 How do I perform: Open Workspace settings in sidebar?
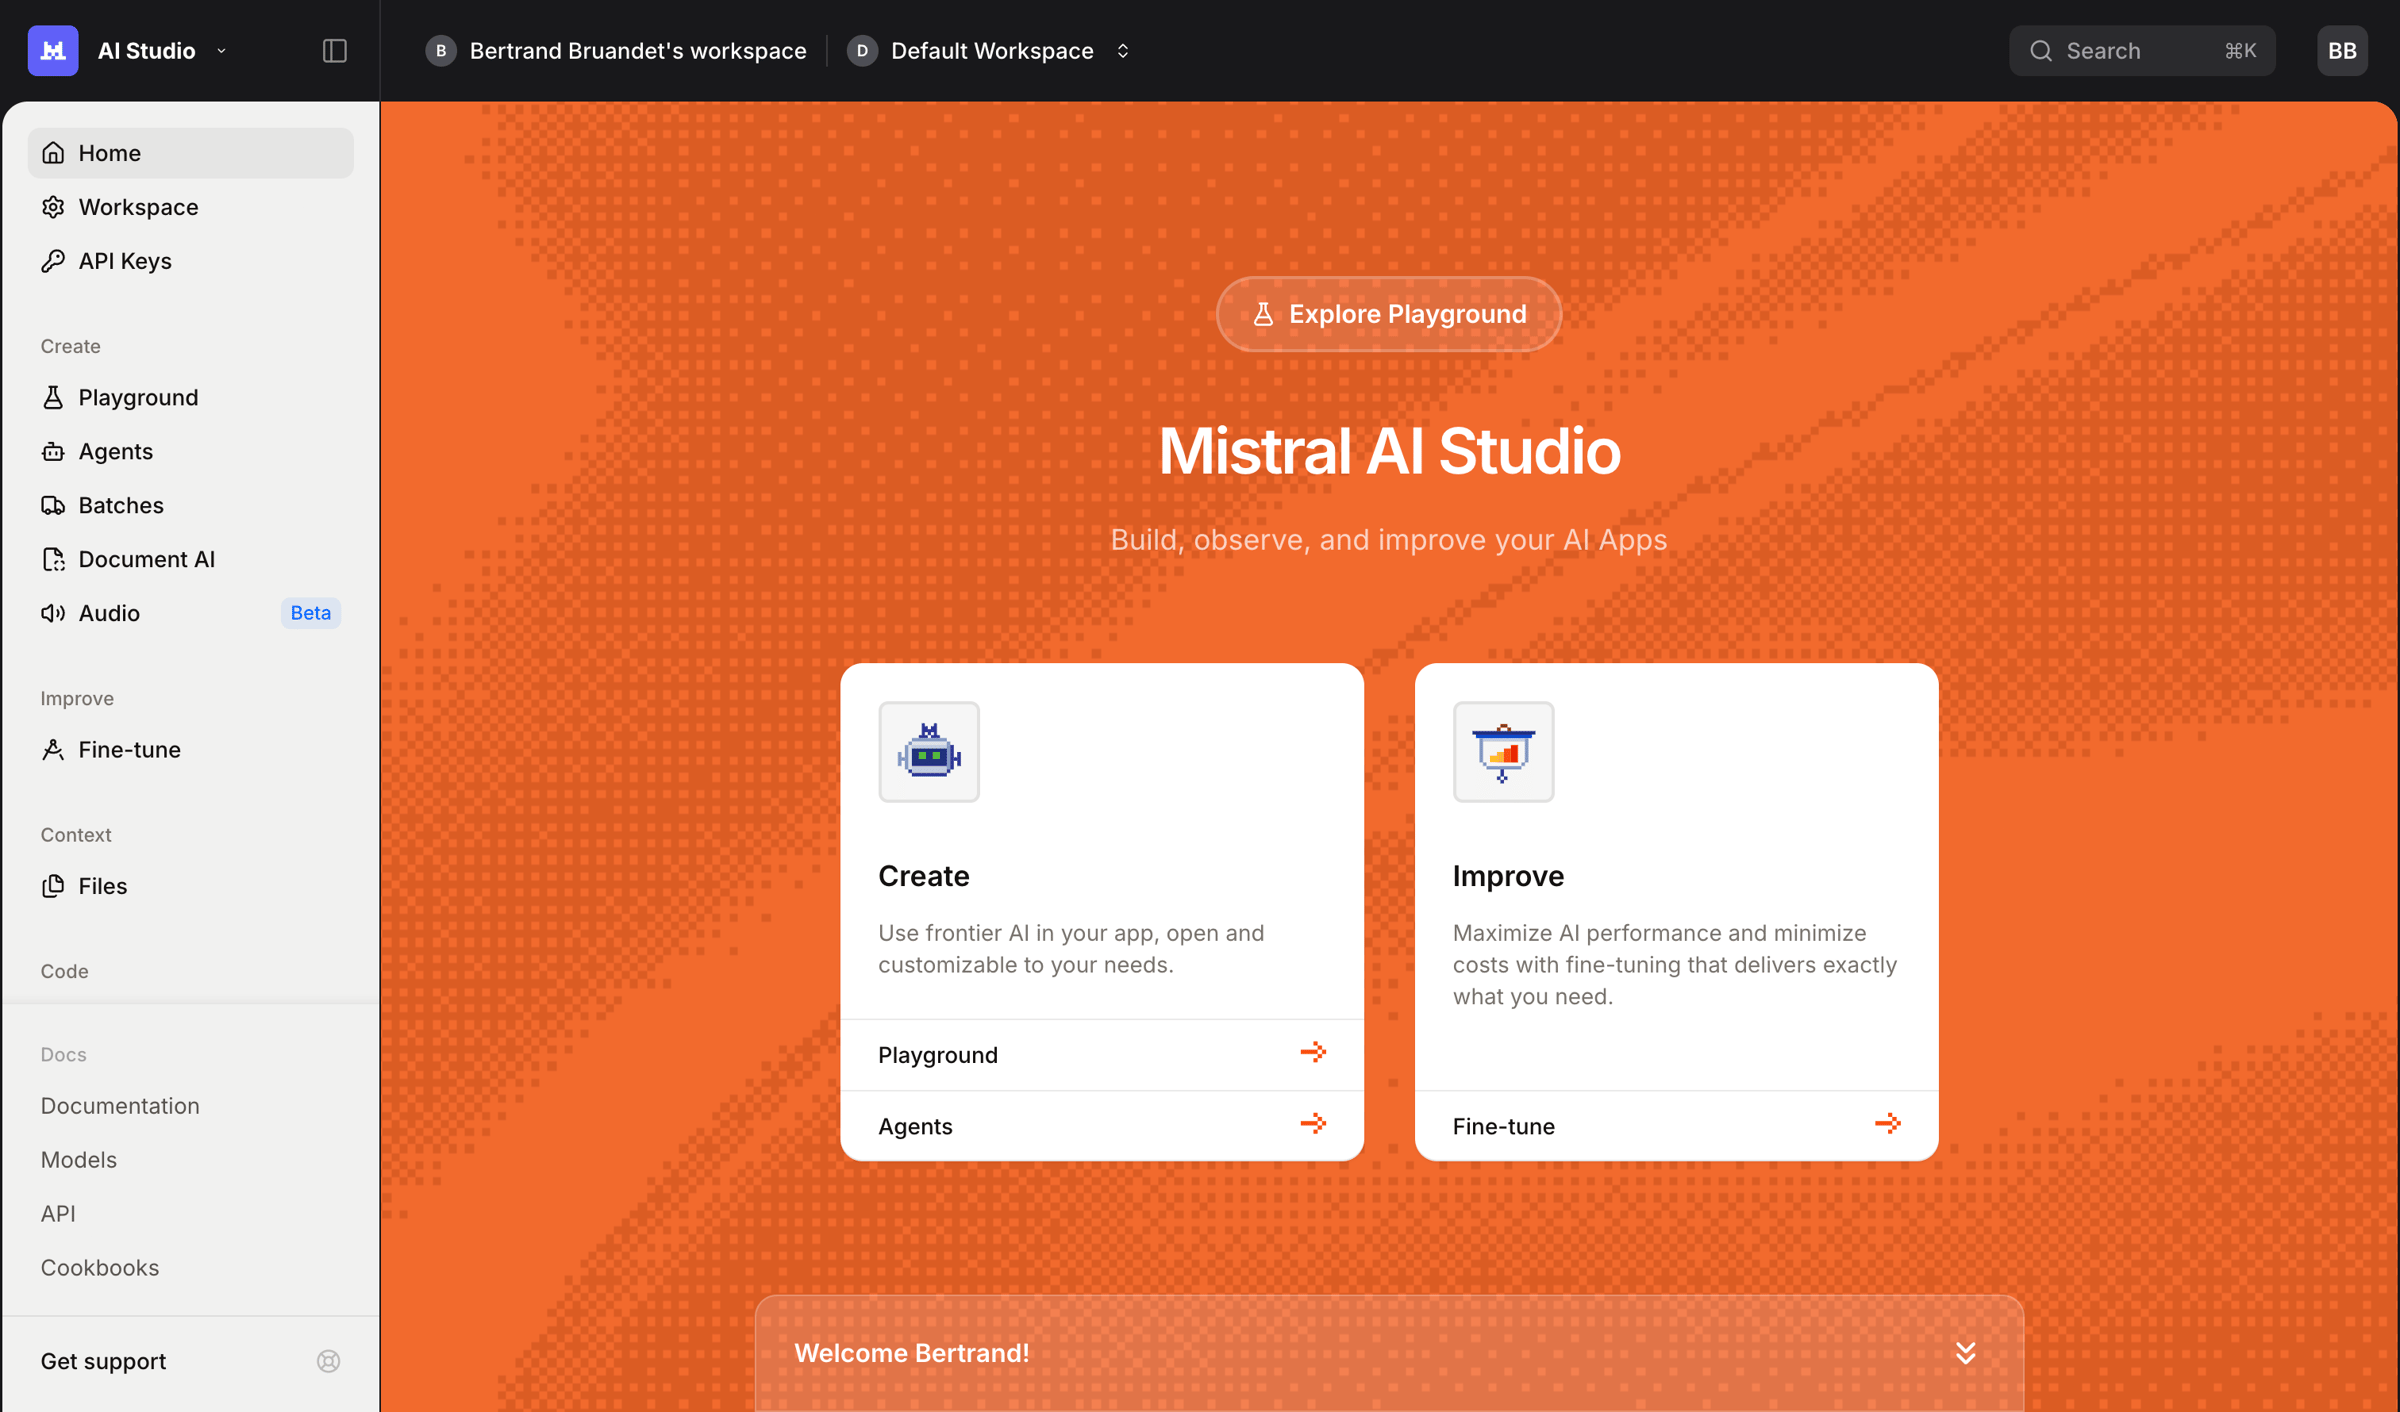coord(190,207)
